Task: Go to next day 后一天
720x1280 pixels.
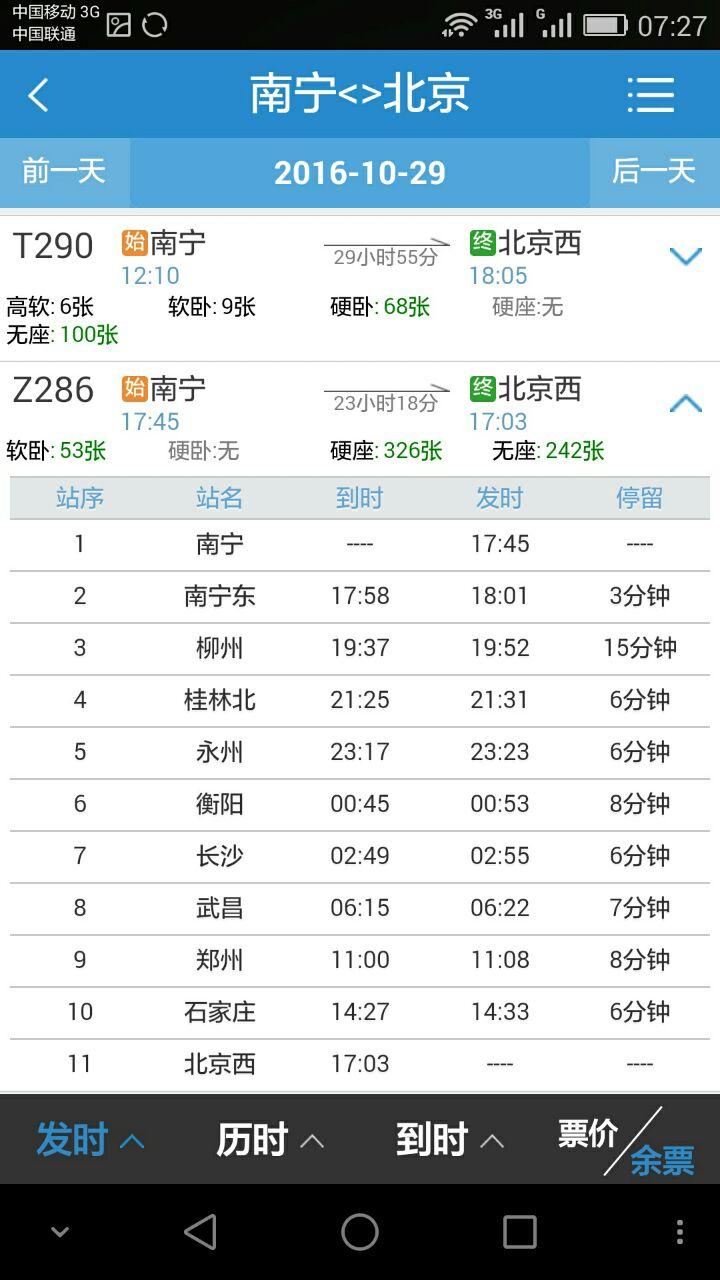Action: click(654, 172)
